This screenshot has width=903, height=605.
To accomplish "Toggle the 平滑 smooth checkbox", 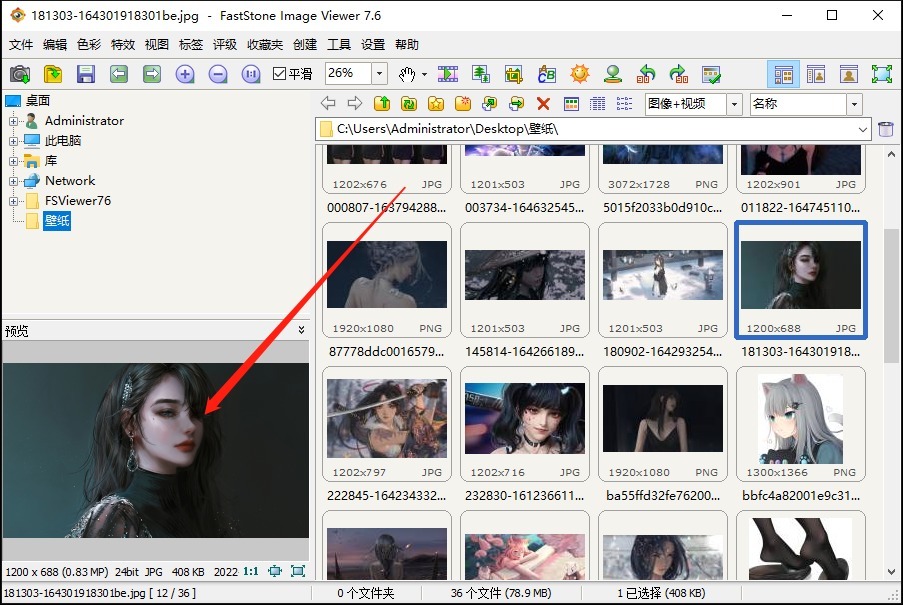I will pos(280,74).
